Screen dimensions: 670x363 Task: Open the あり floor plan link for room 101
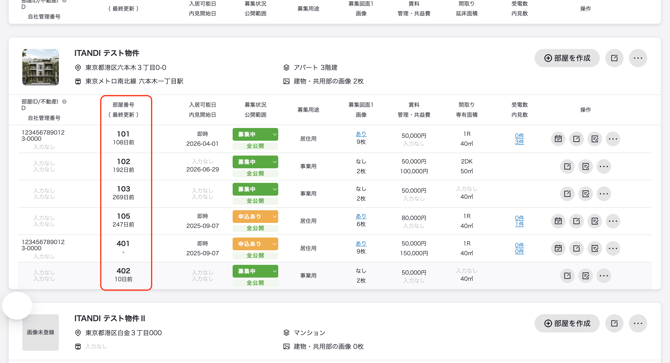pos(361,134)
